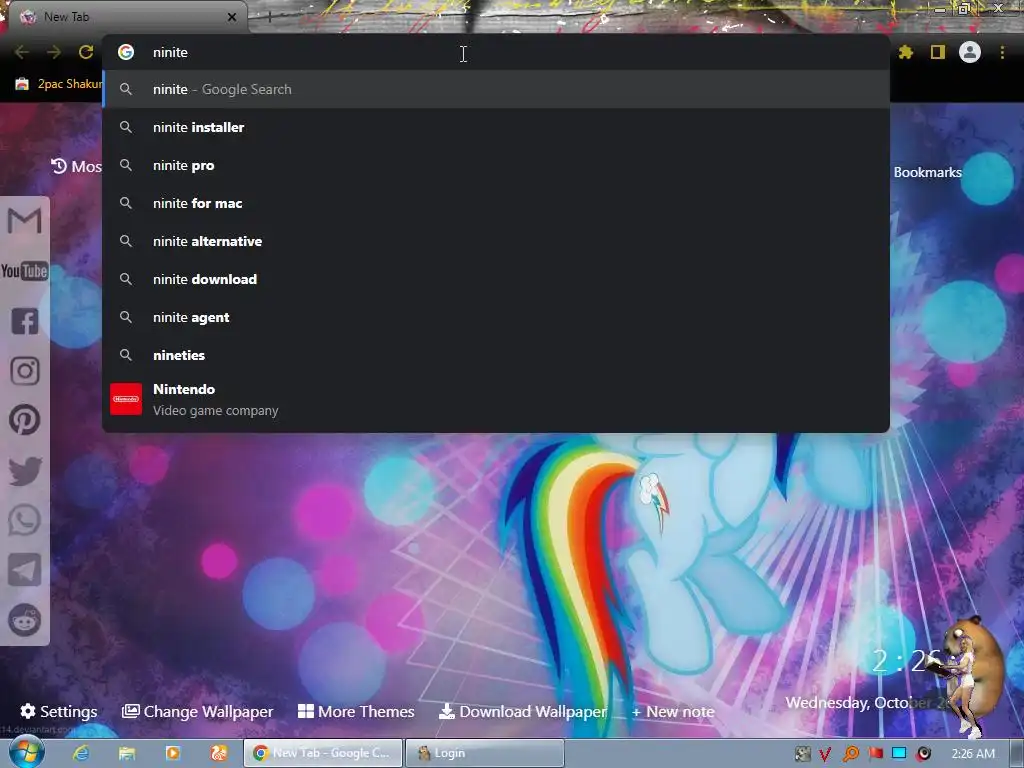Click Download Wallpaper

[523, 711]
